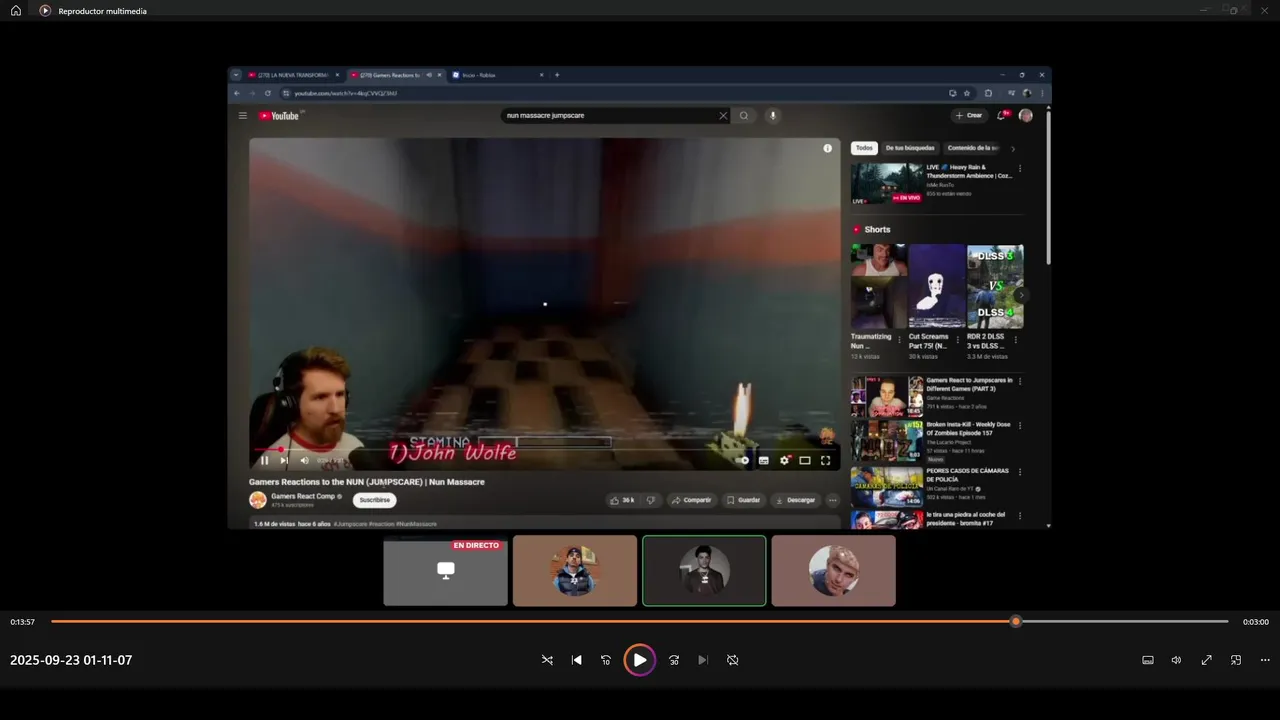Click the browser back arrow
1280x720 pixels.
pyautogui.click(x=237, y=93)
